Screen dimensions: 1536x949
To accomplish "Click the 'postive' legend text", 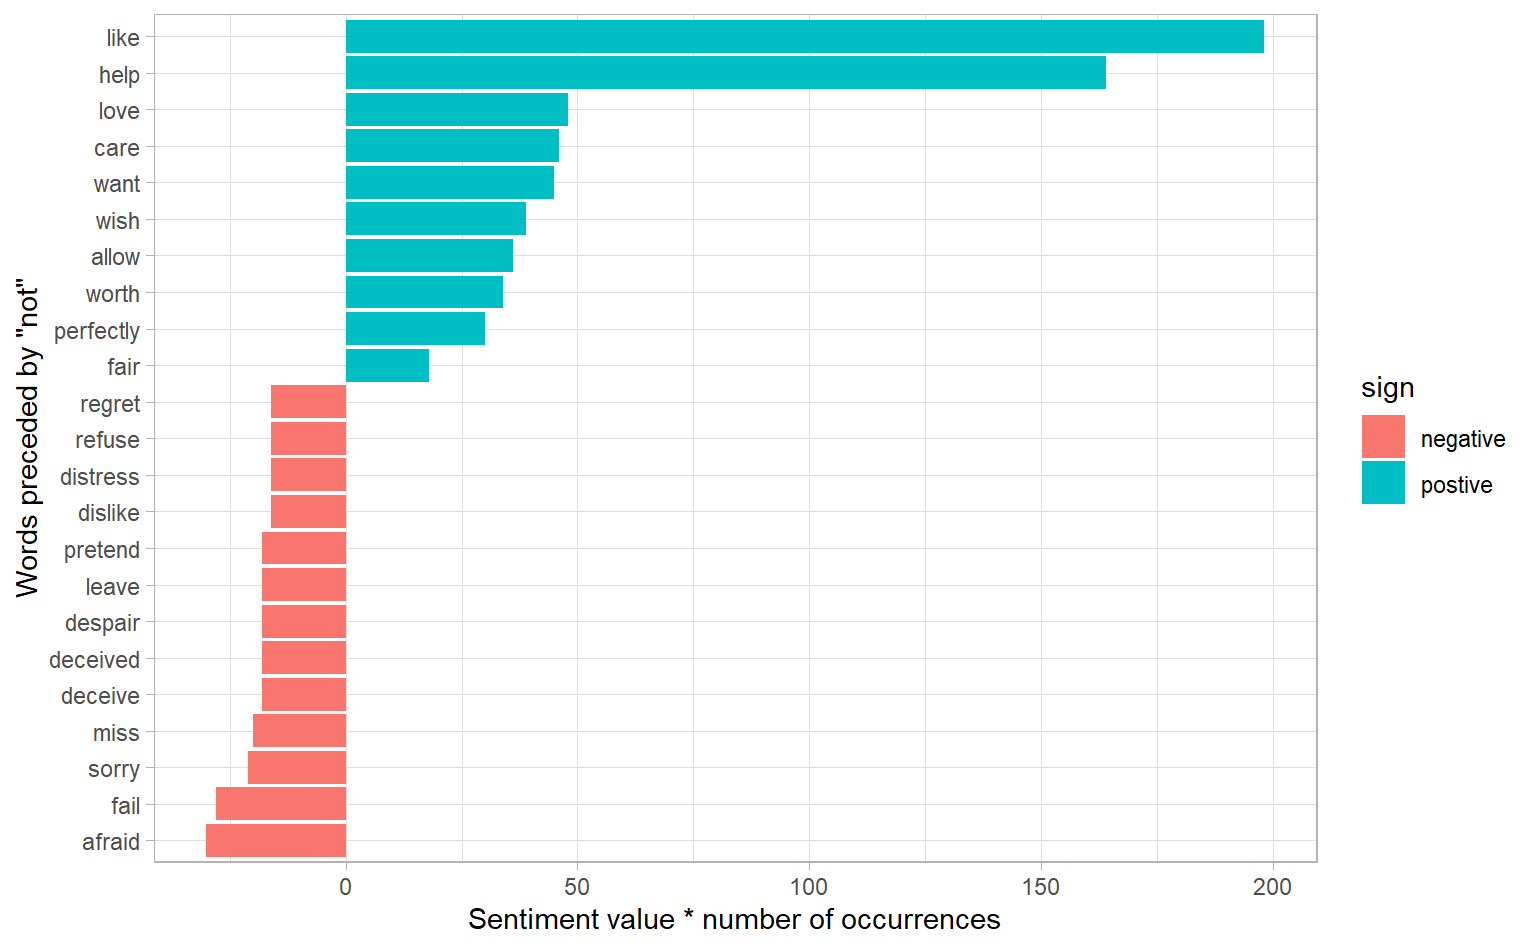I will [1456, 485].
